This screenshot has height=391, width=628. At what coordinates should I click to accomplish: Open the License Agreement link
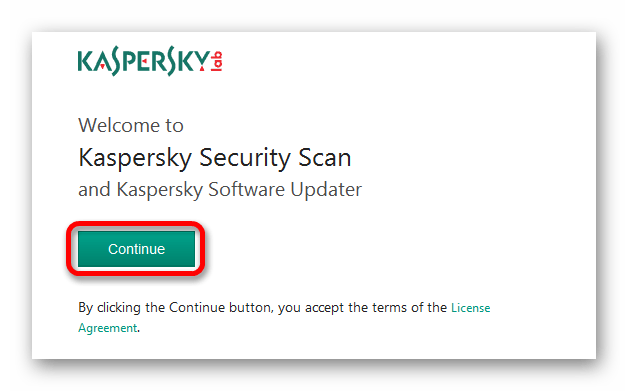(471, 308)
